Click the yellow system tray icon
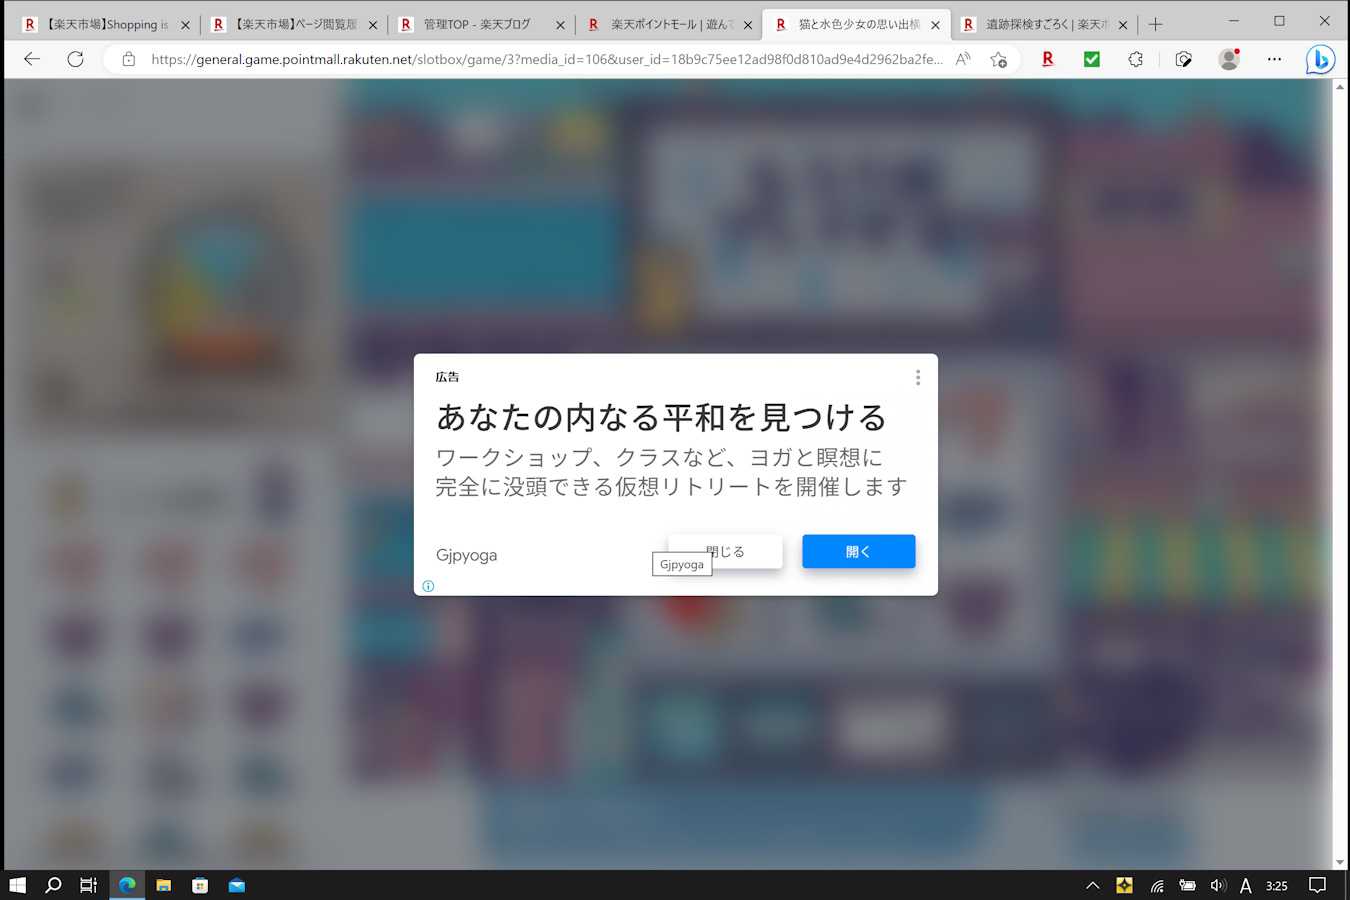This screenshot has width=1350, height=900. 1124,885
